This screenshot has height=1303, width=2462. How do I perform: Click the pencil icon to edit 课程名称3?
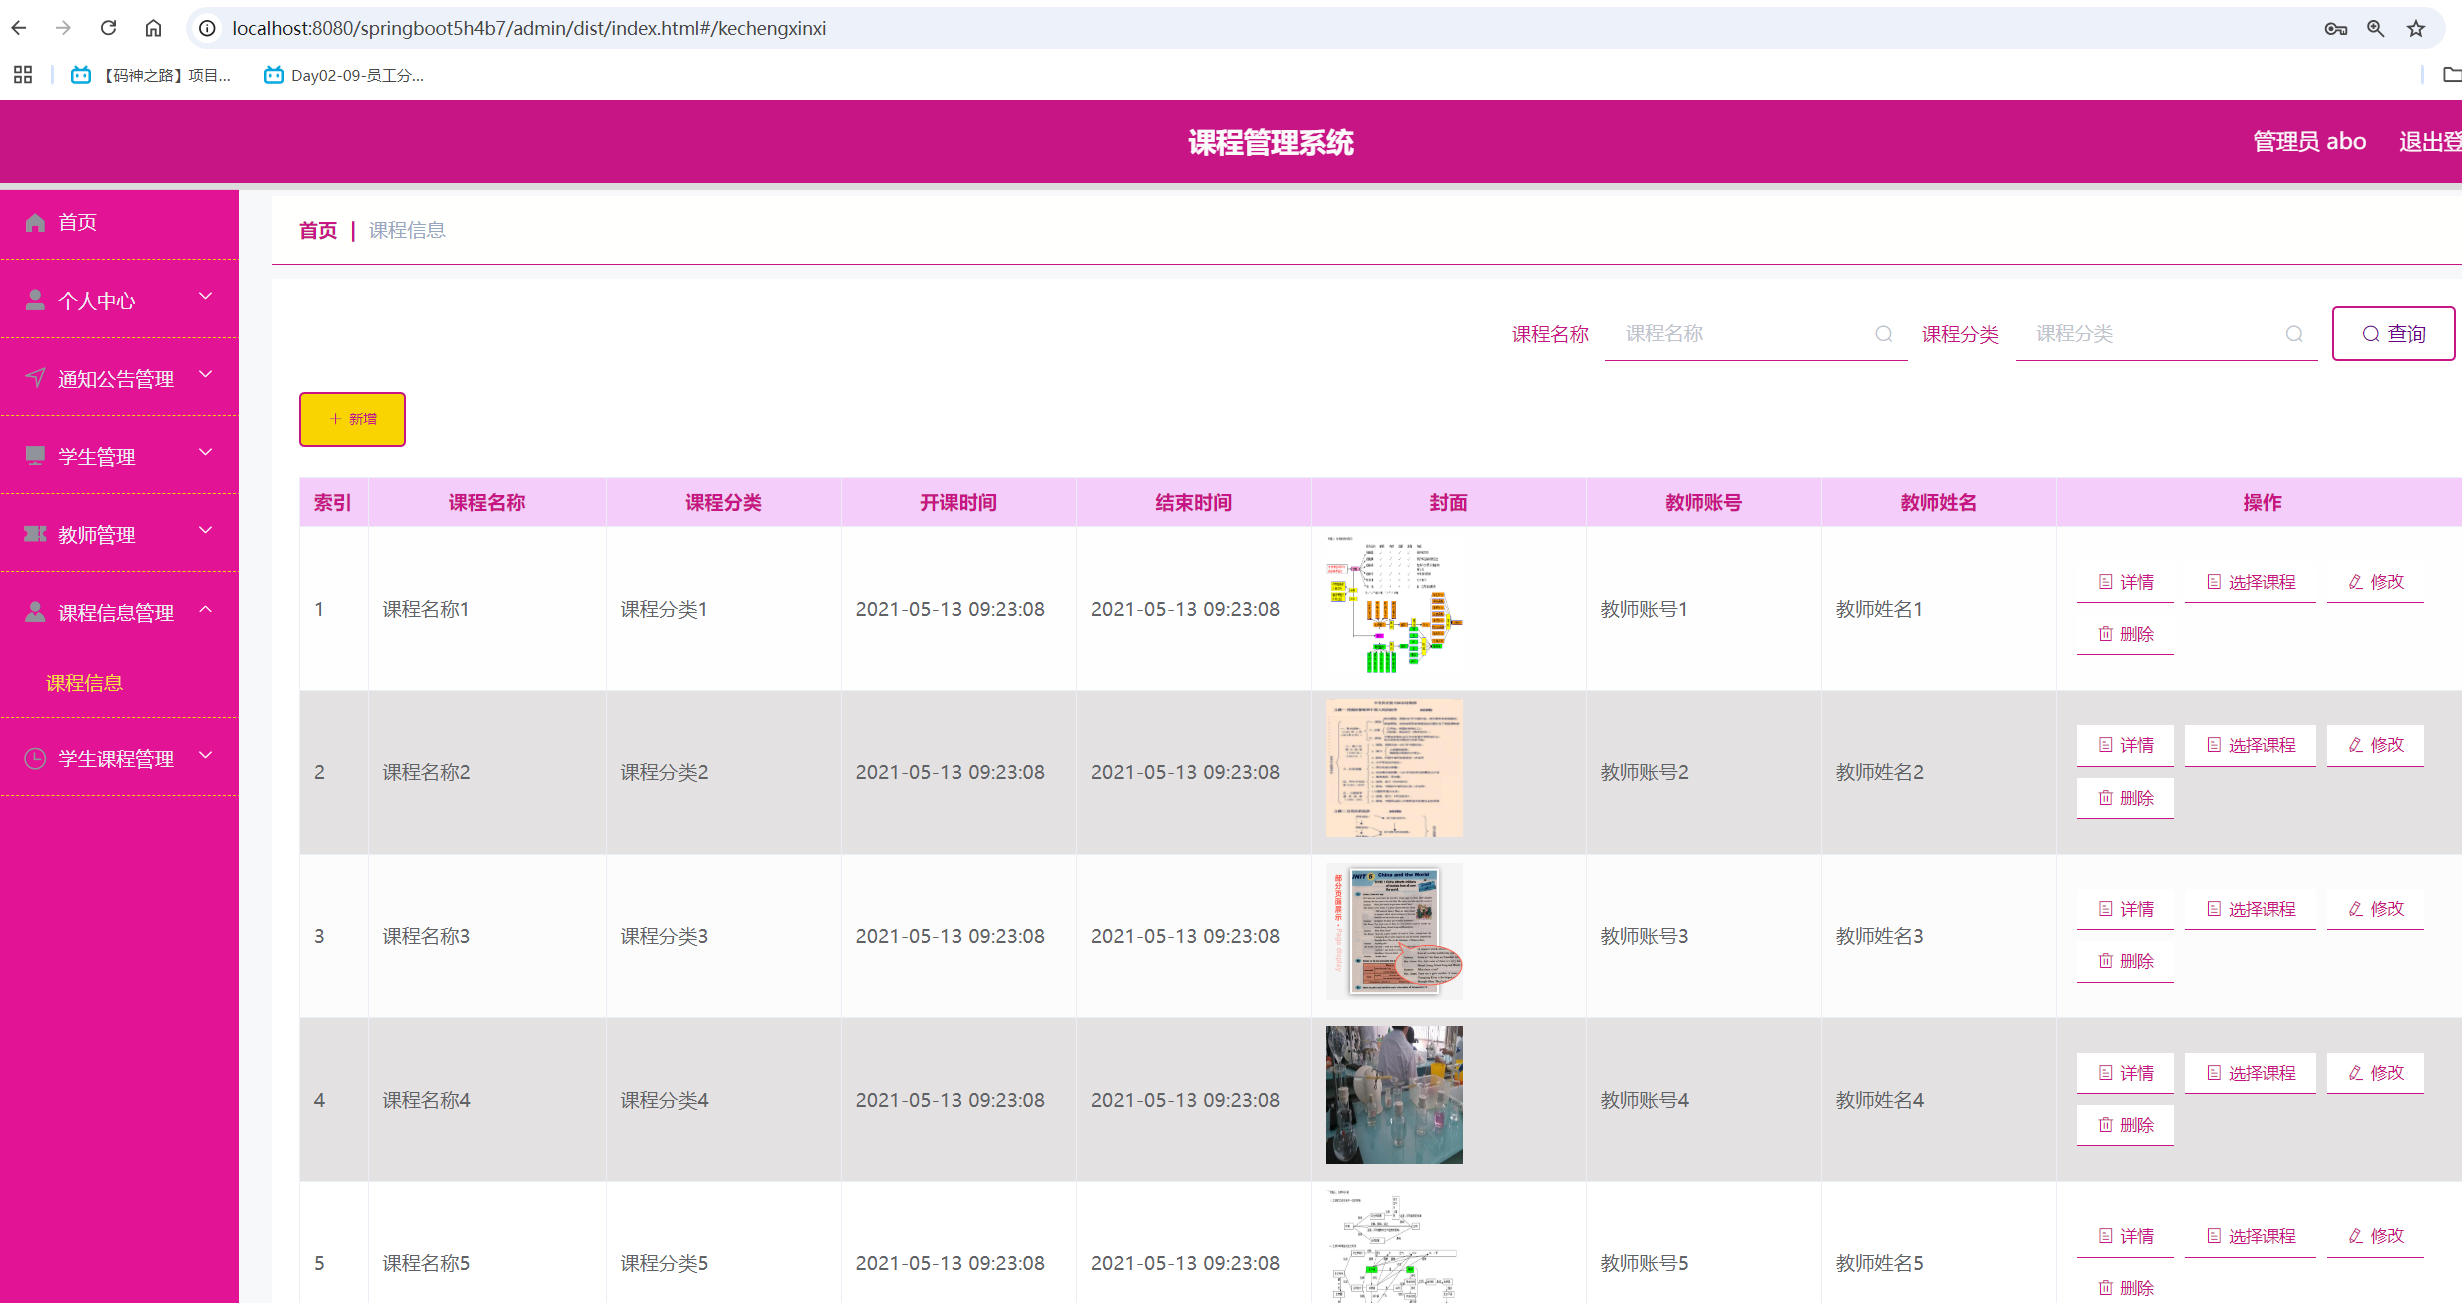pyautogui.click(x=2356, y=908)
